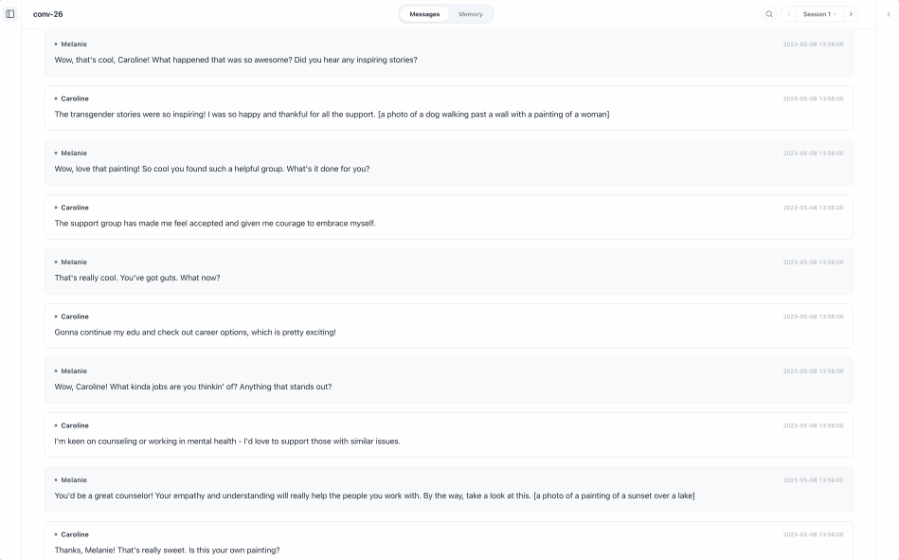Select Caroline's career options message

pyautogui.click(x=195, y=332)
